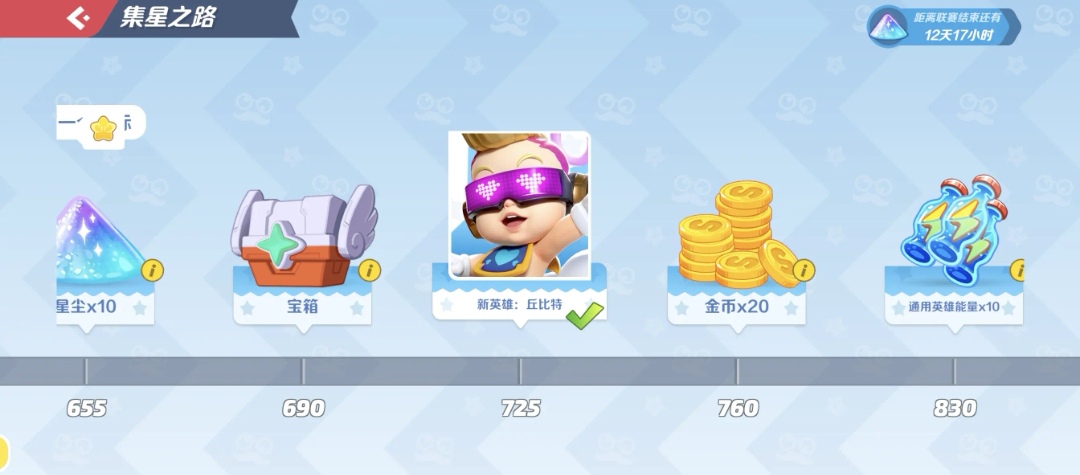Click the 通用英雄能量x10 label
The height and width of the screenshot is (475, 1080).
(x=954, y=307)
